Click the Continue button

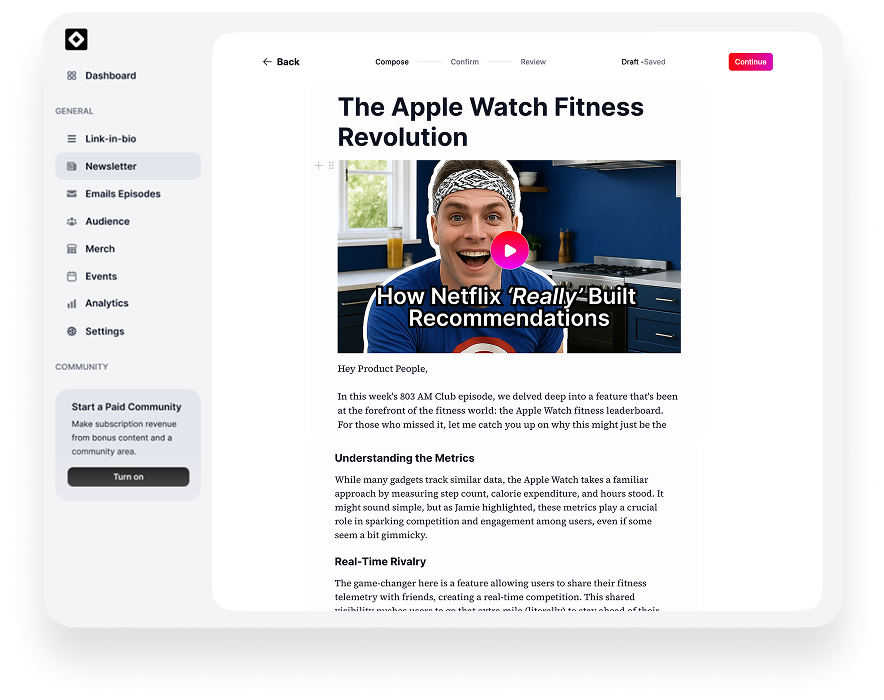click(x=750, y=62)
